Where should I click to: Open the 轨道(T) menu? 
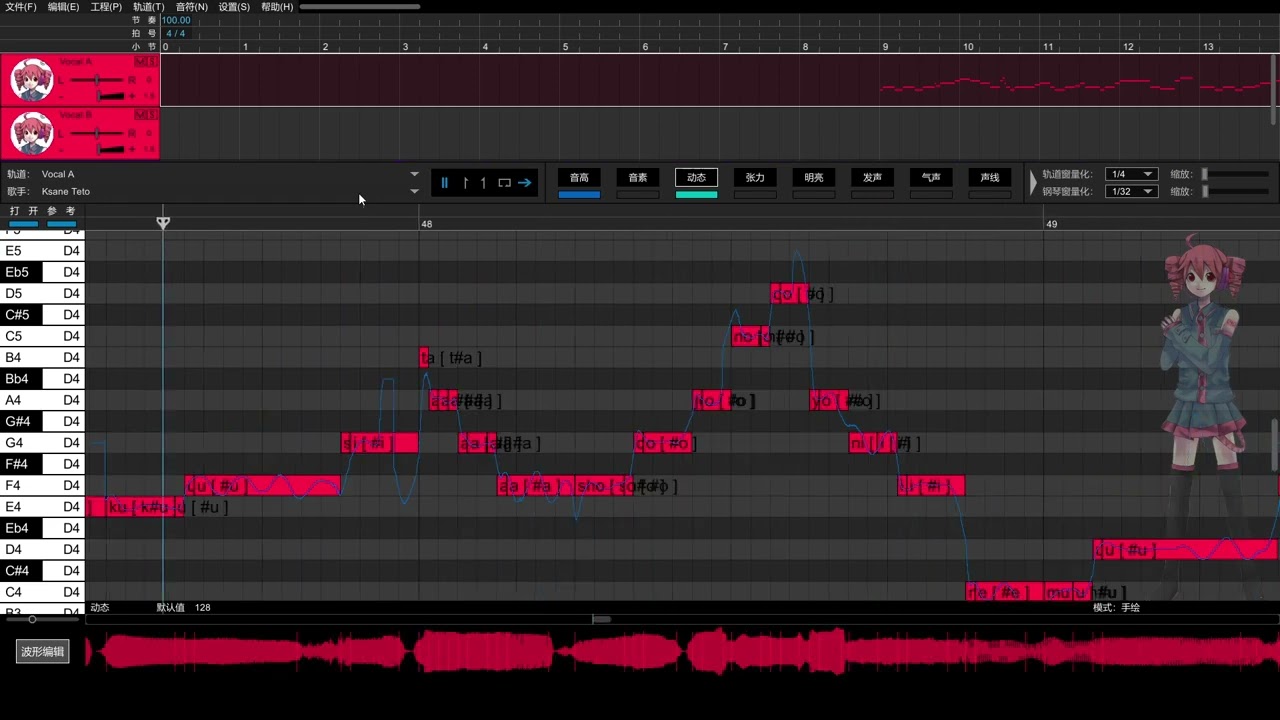click(149, 7)
